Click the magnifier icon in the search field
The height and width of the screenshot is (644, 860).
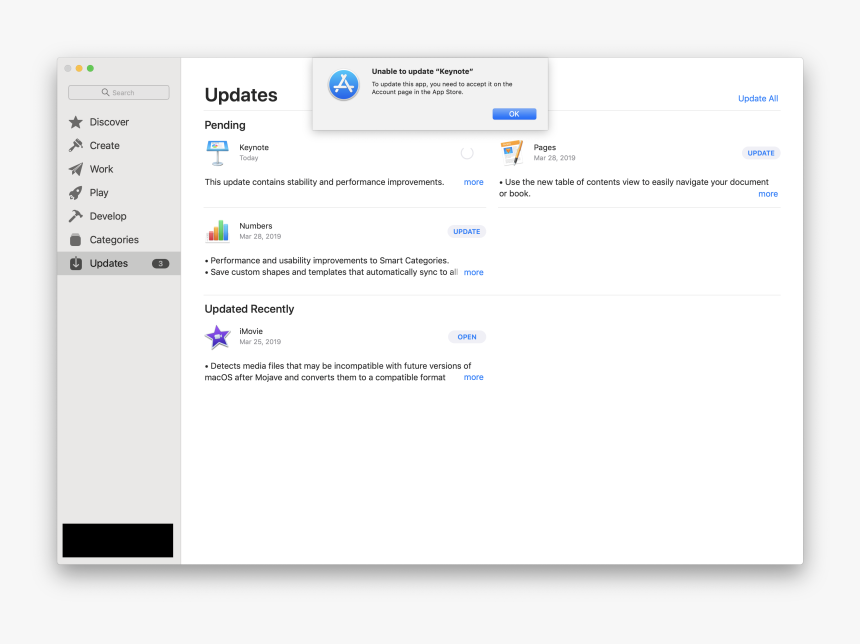coord(105,92)
